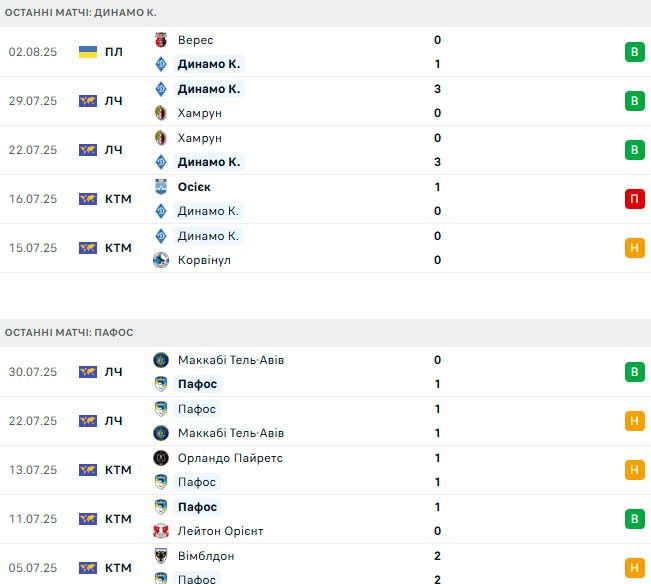Open the Маккабі Тель-Авів link on 30.07.25
The image size is (651, 584).
tap(231, 360)
